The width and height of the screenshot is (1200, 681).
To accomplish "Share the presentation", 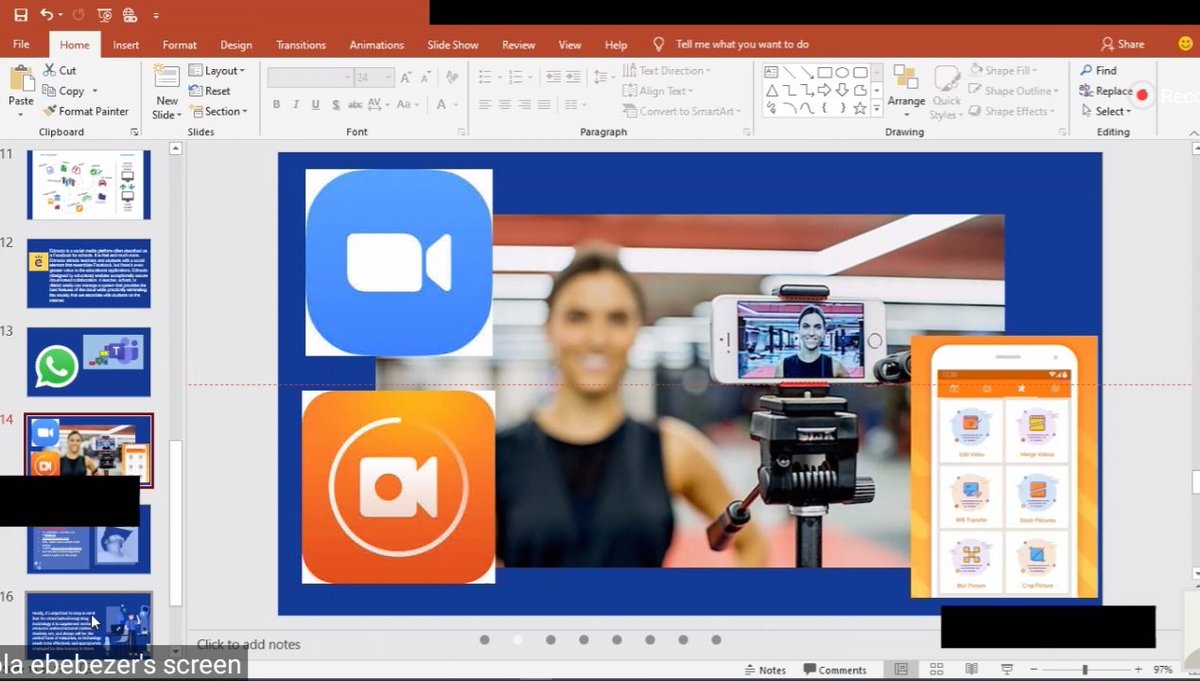I will tap(1123, 44).
